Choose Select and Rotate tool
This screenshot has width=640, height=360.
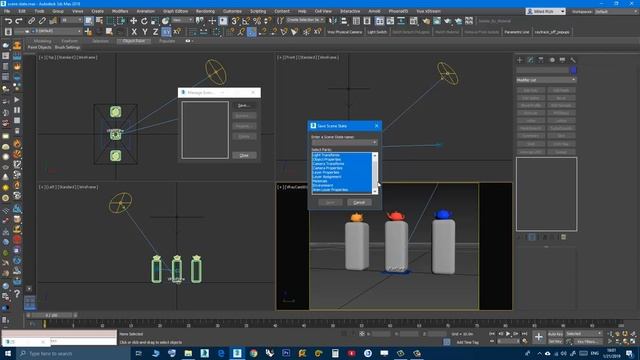click(144, 21)
